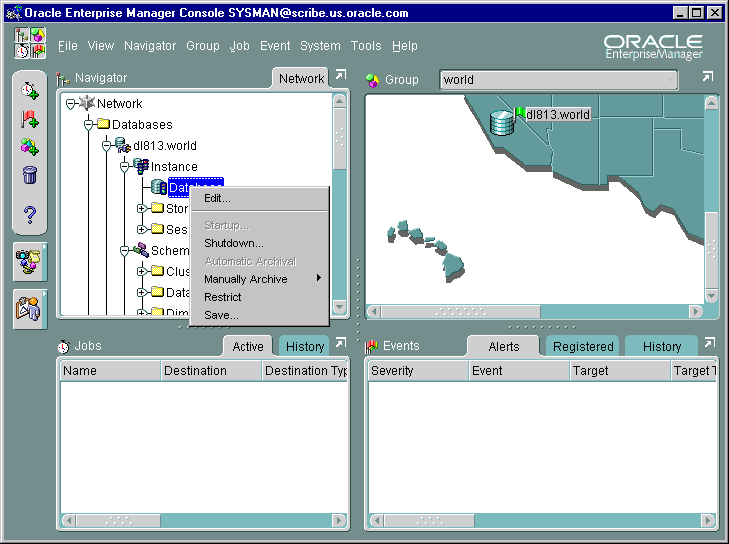This screenshot has height=544, width=729.
Task: Click the trash can delete icon
Action: [30, 175]
